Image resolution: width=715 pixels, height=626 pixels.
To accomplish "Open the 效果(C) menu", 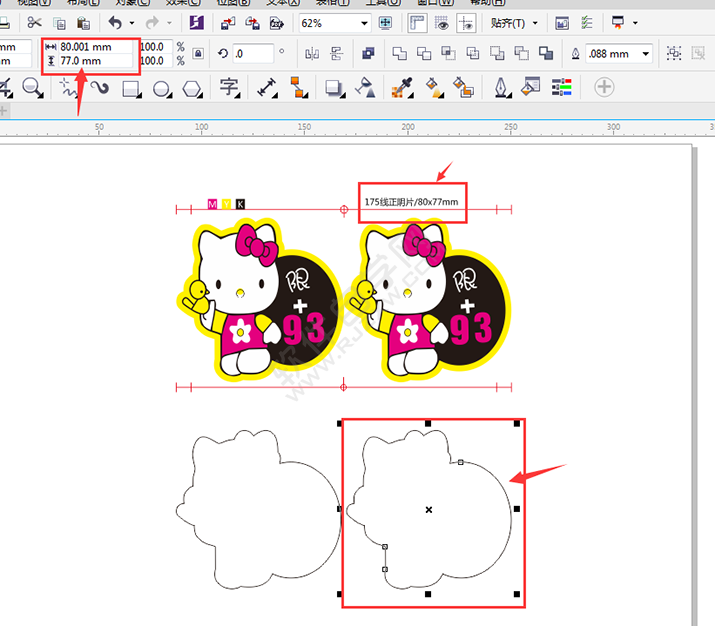I will tap(183, 2).
